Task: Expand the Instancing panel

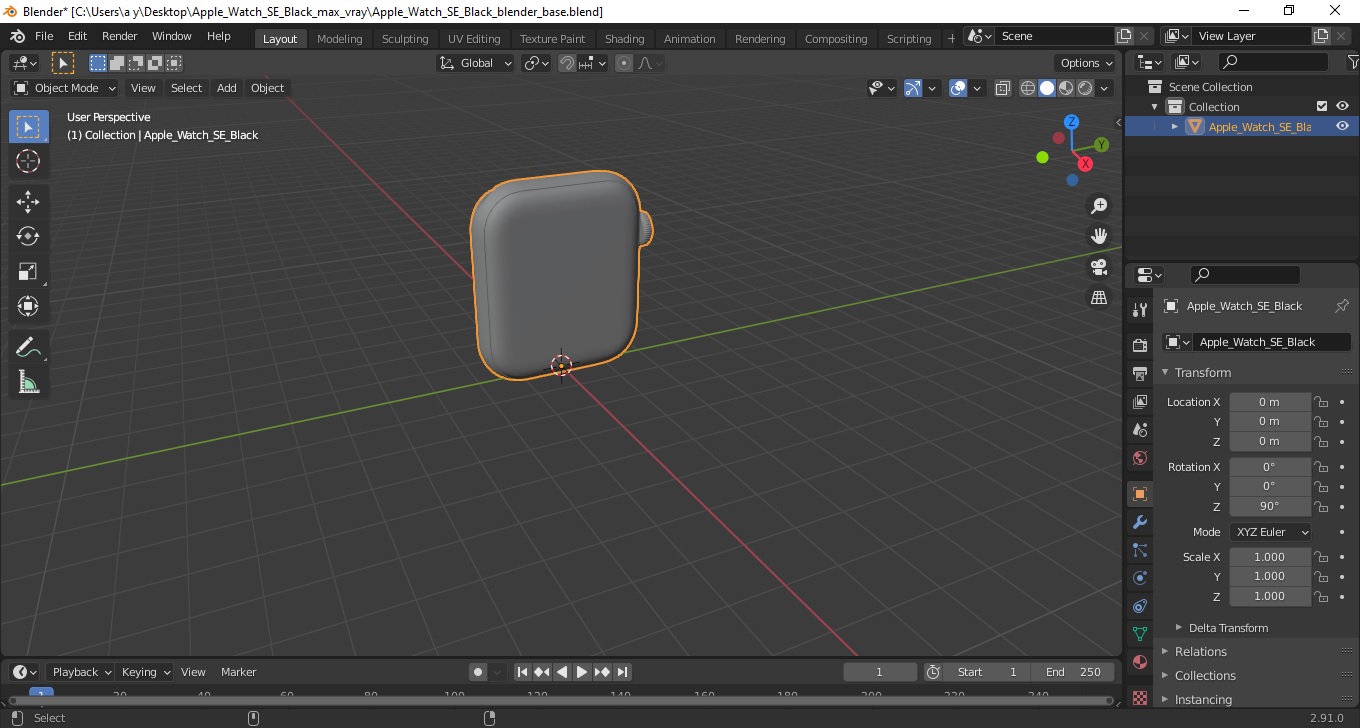Action: point(1203,699)
